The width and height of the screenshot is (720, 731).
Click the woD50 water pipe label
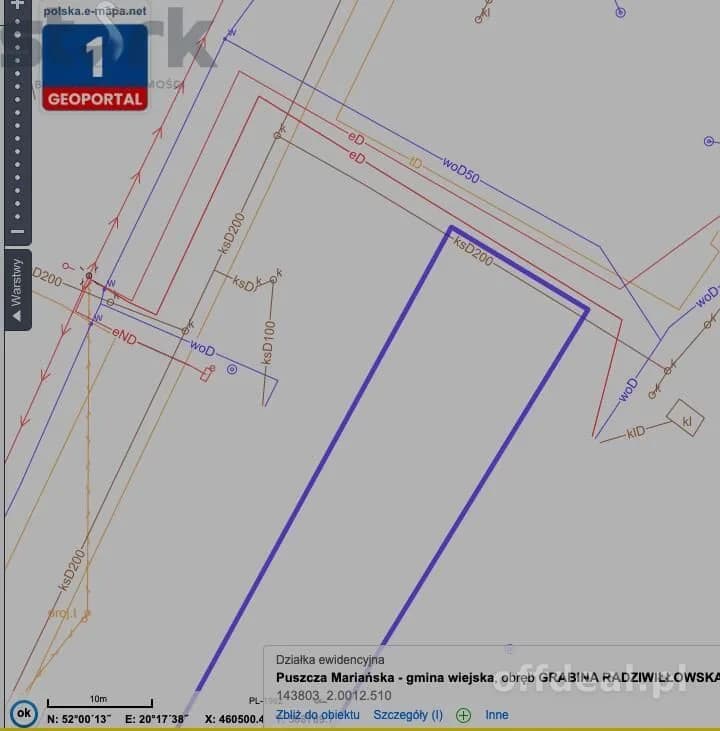click(x=461, y=170)
